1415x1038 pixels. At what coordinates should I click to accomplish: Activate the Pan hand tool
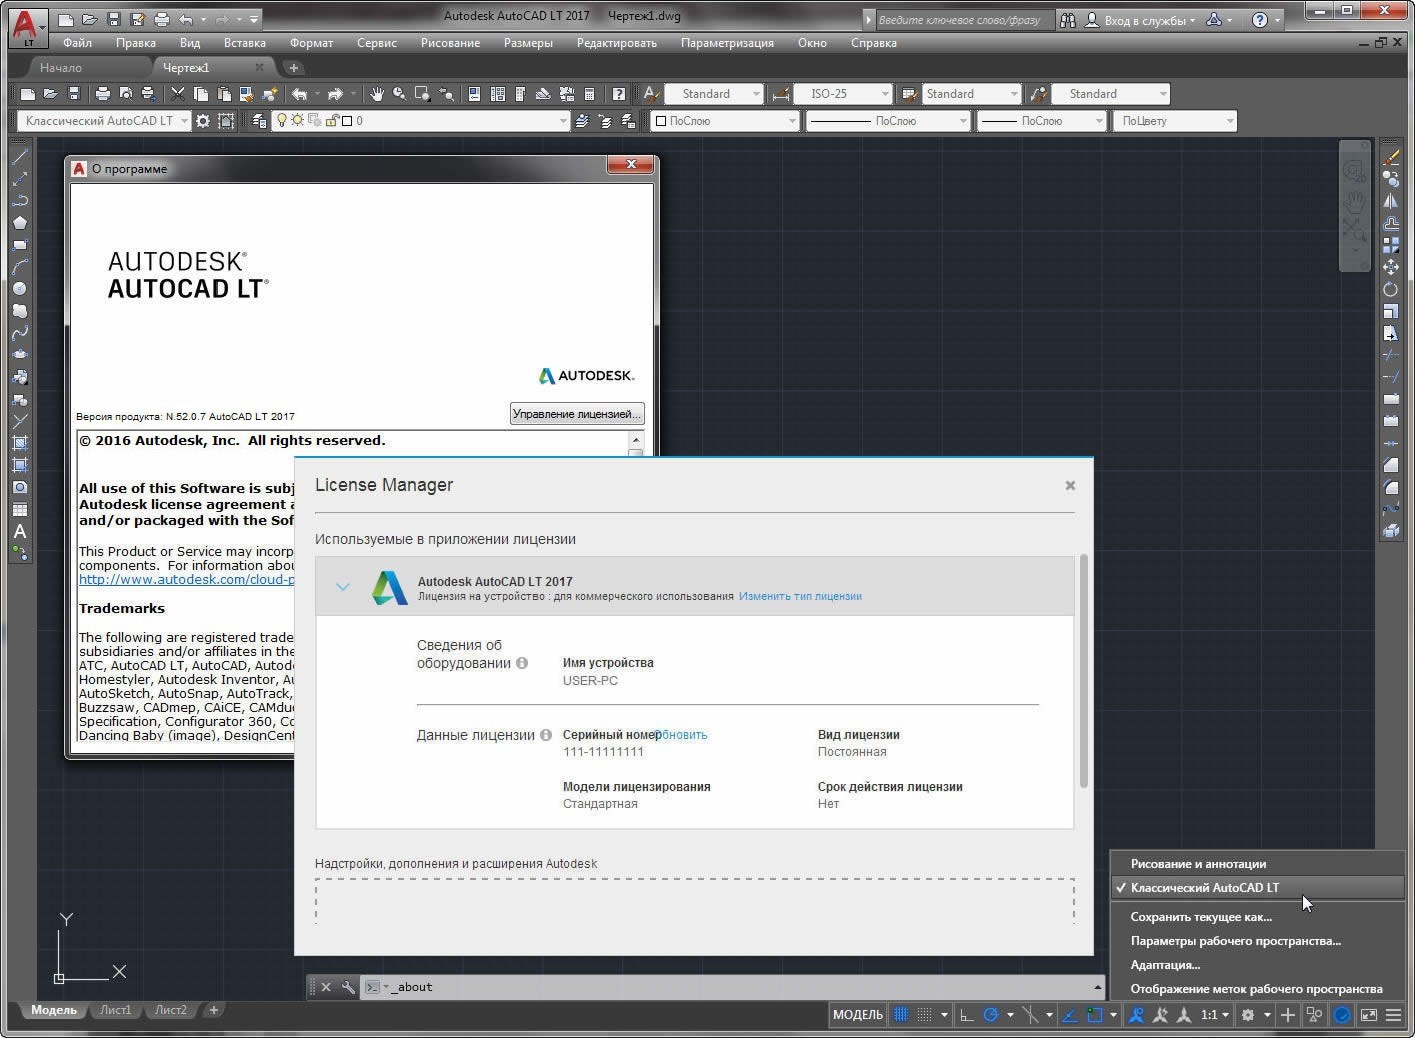(377, 94)
